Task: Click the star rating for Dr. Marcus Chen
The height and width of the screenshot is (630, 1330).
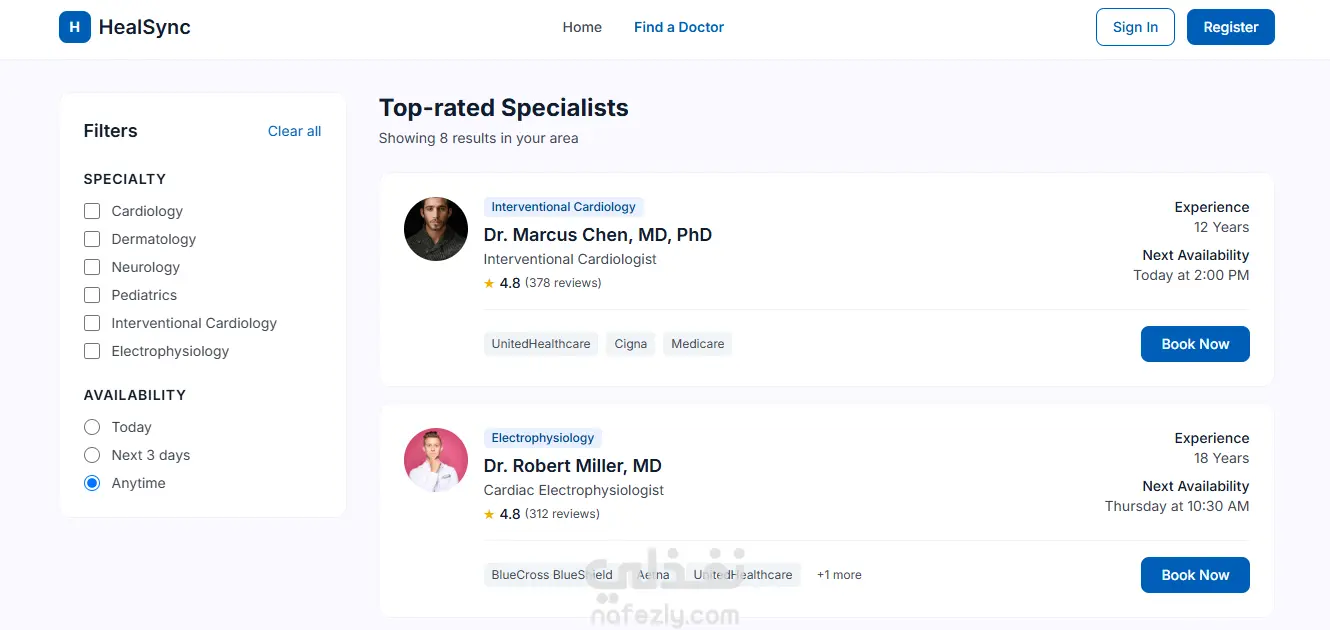Action: 489,283
